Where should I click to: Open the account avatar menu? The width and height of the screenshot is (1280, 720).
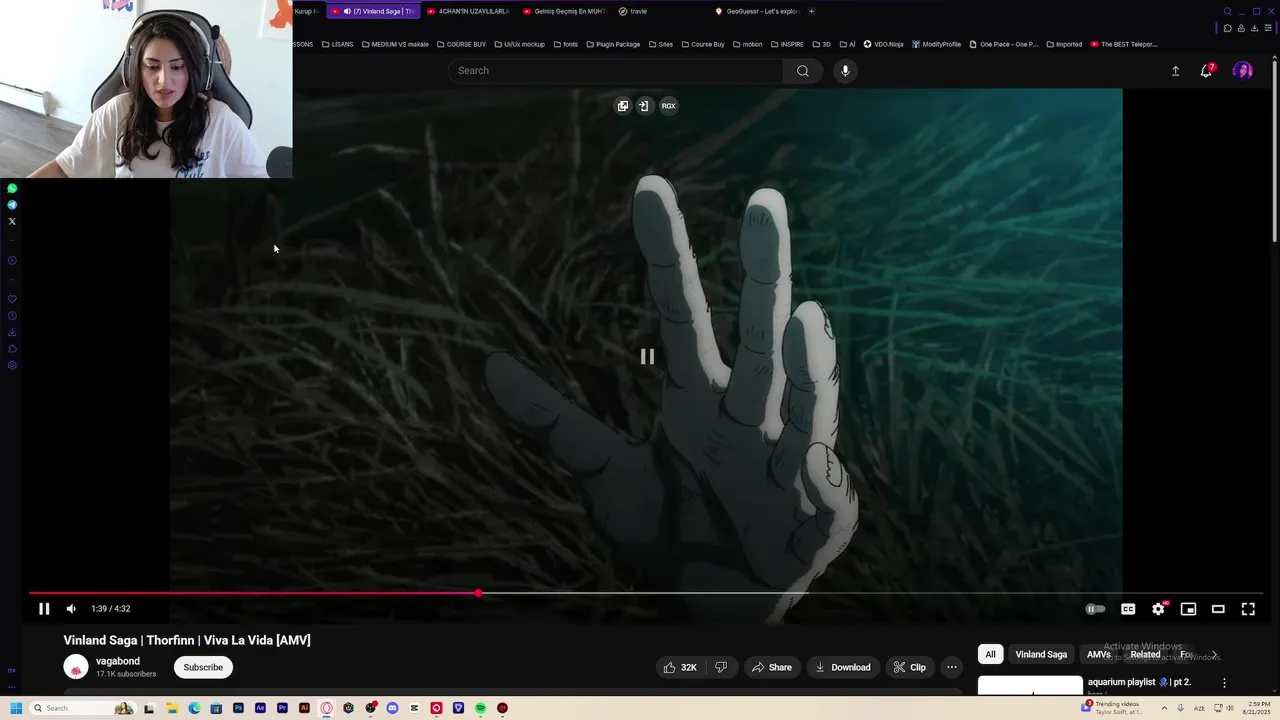click(x=1243, y=71)
